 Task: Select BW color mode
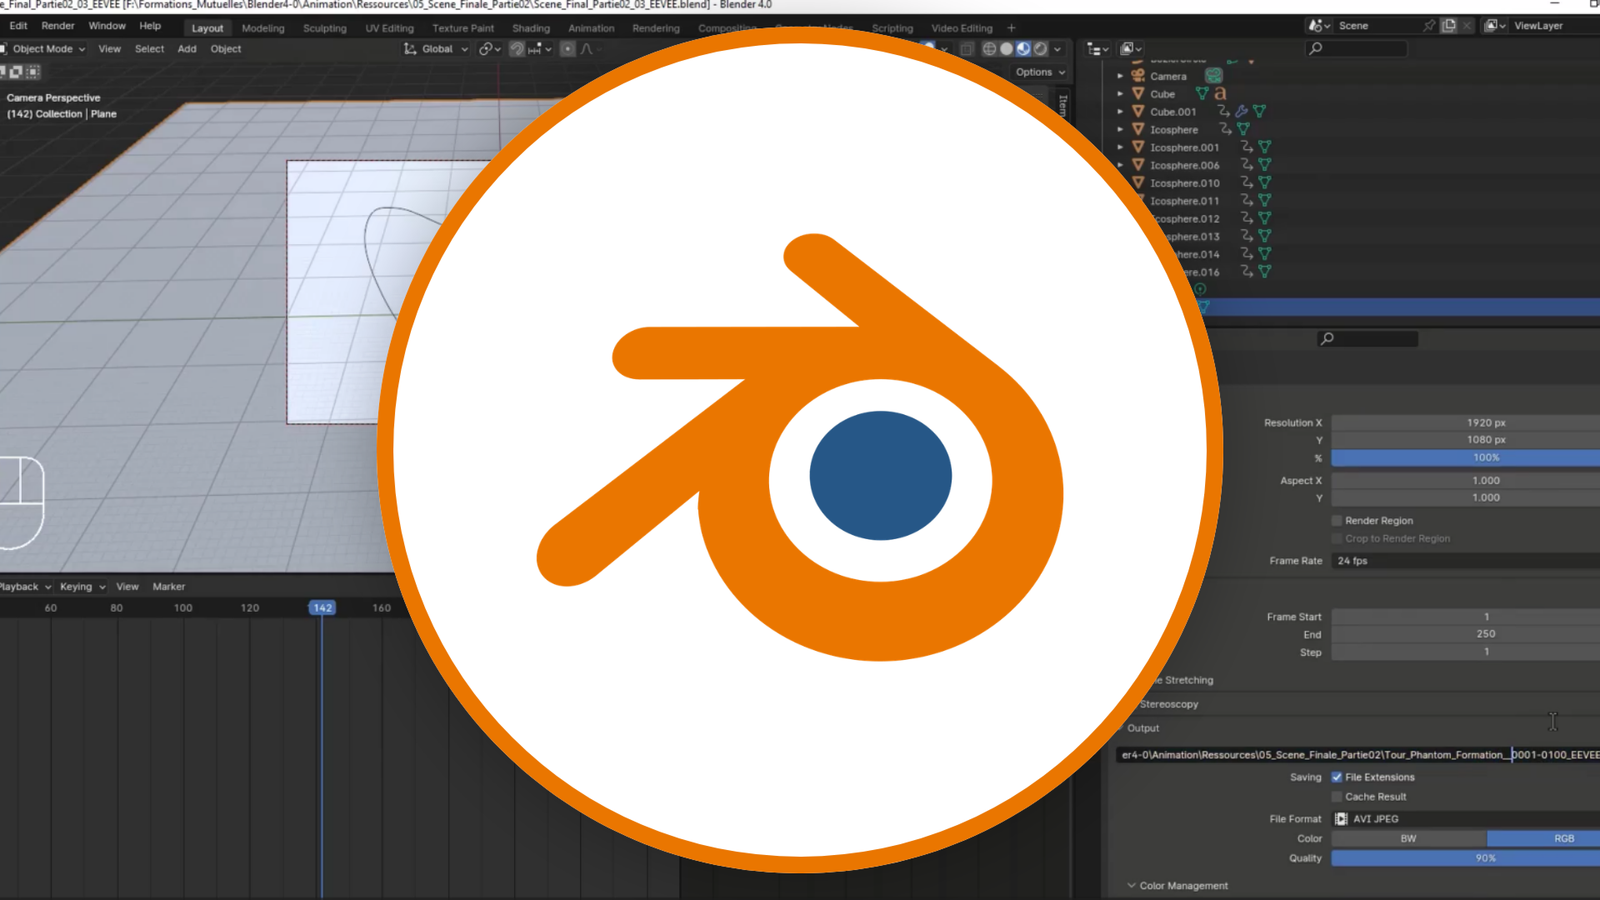[1408, 839]
